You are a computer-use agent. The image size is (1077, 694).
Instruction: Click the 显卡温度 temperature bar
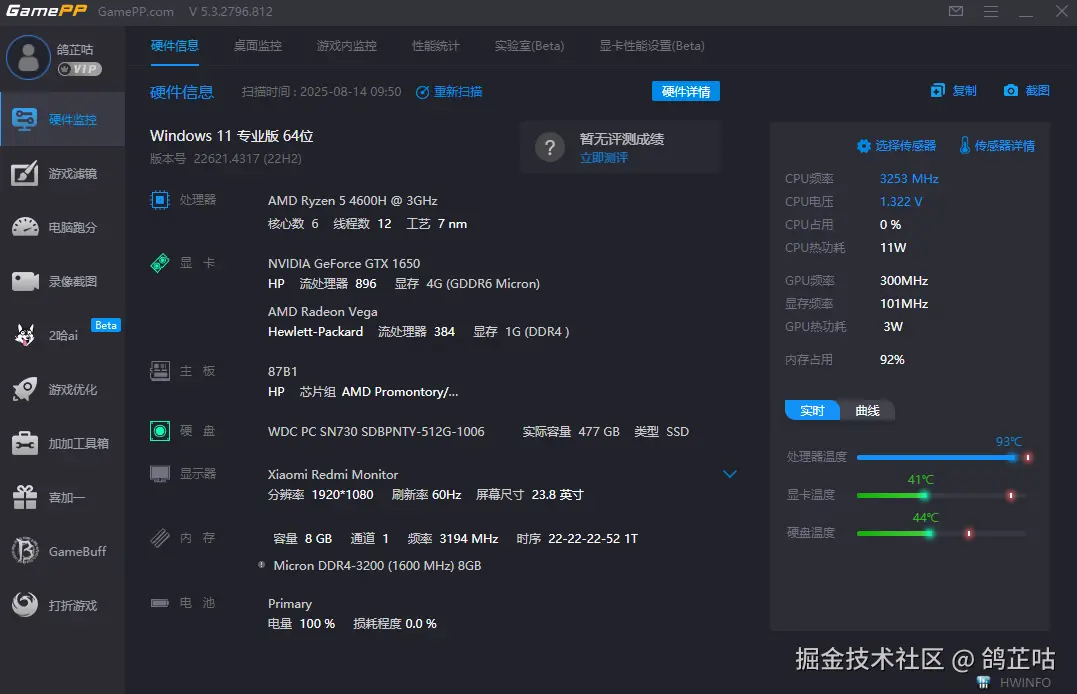click(942, 495)
